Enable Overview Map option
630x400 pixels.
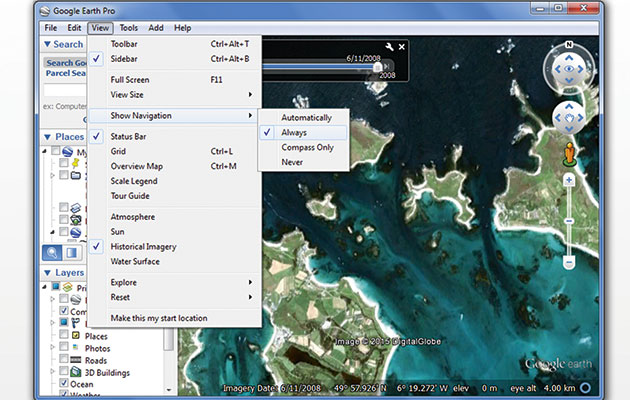175,166
